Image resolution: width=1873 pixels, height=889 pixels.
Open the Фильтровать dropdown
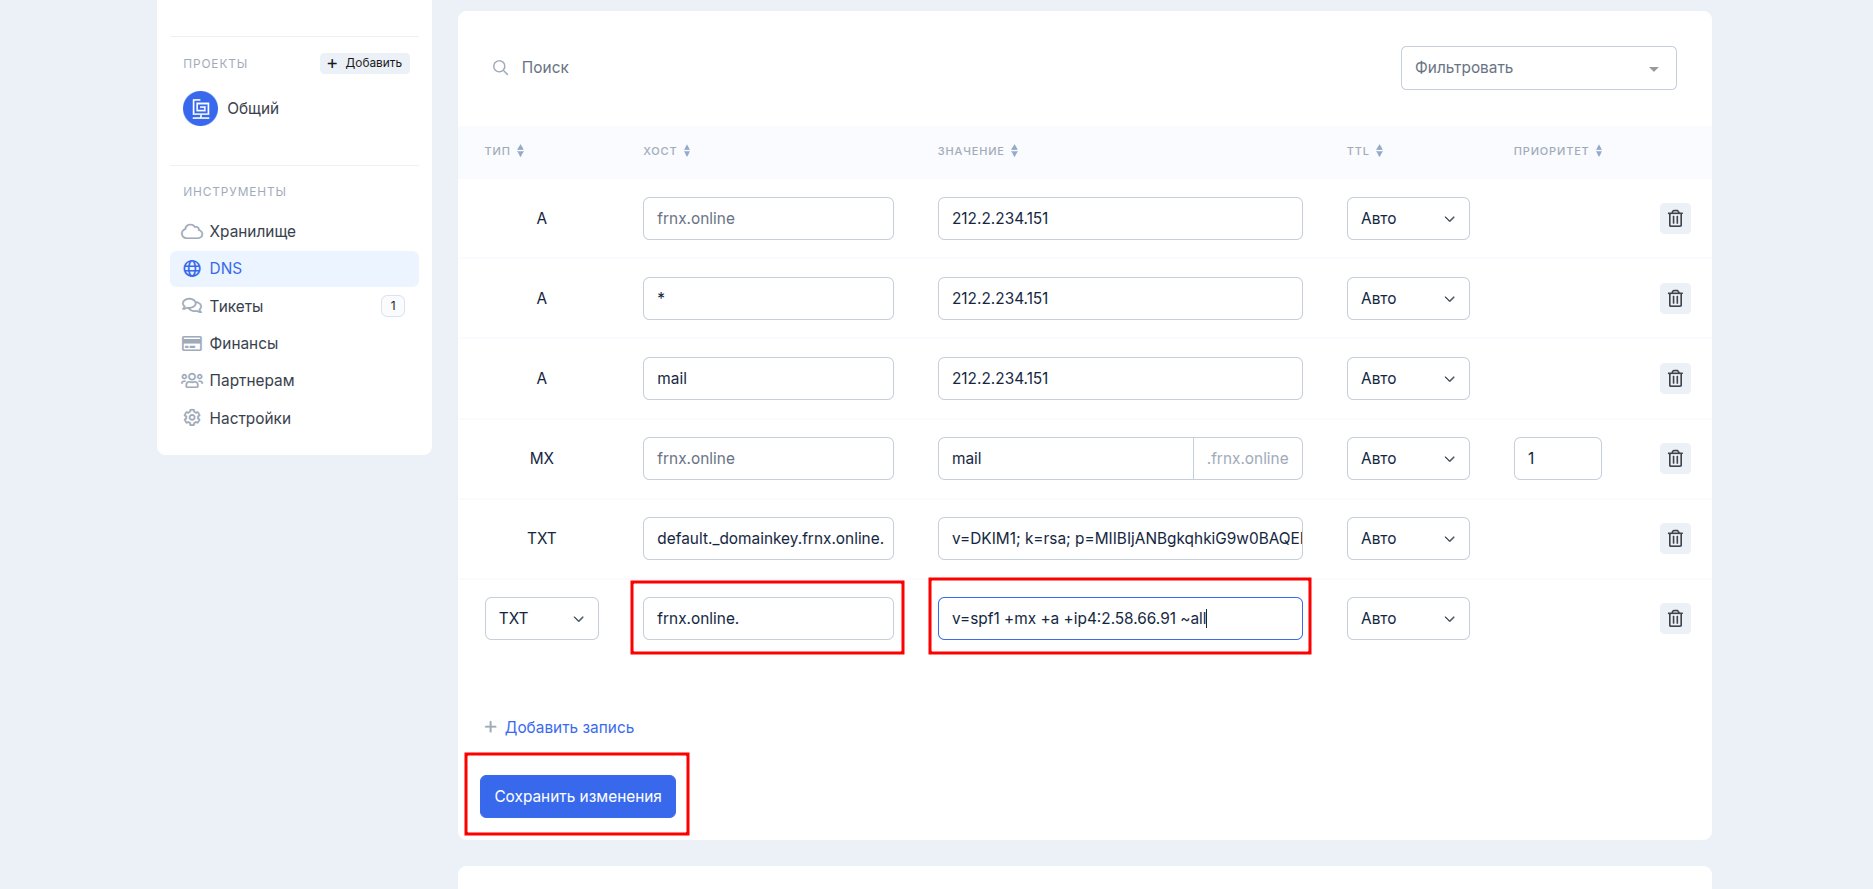(x=1537, y=68)
